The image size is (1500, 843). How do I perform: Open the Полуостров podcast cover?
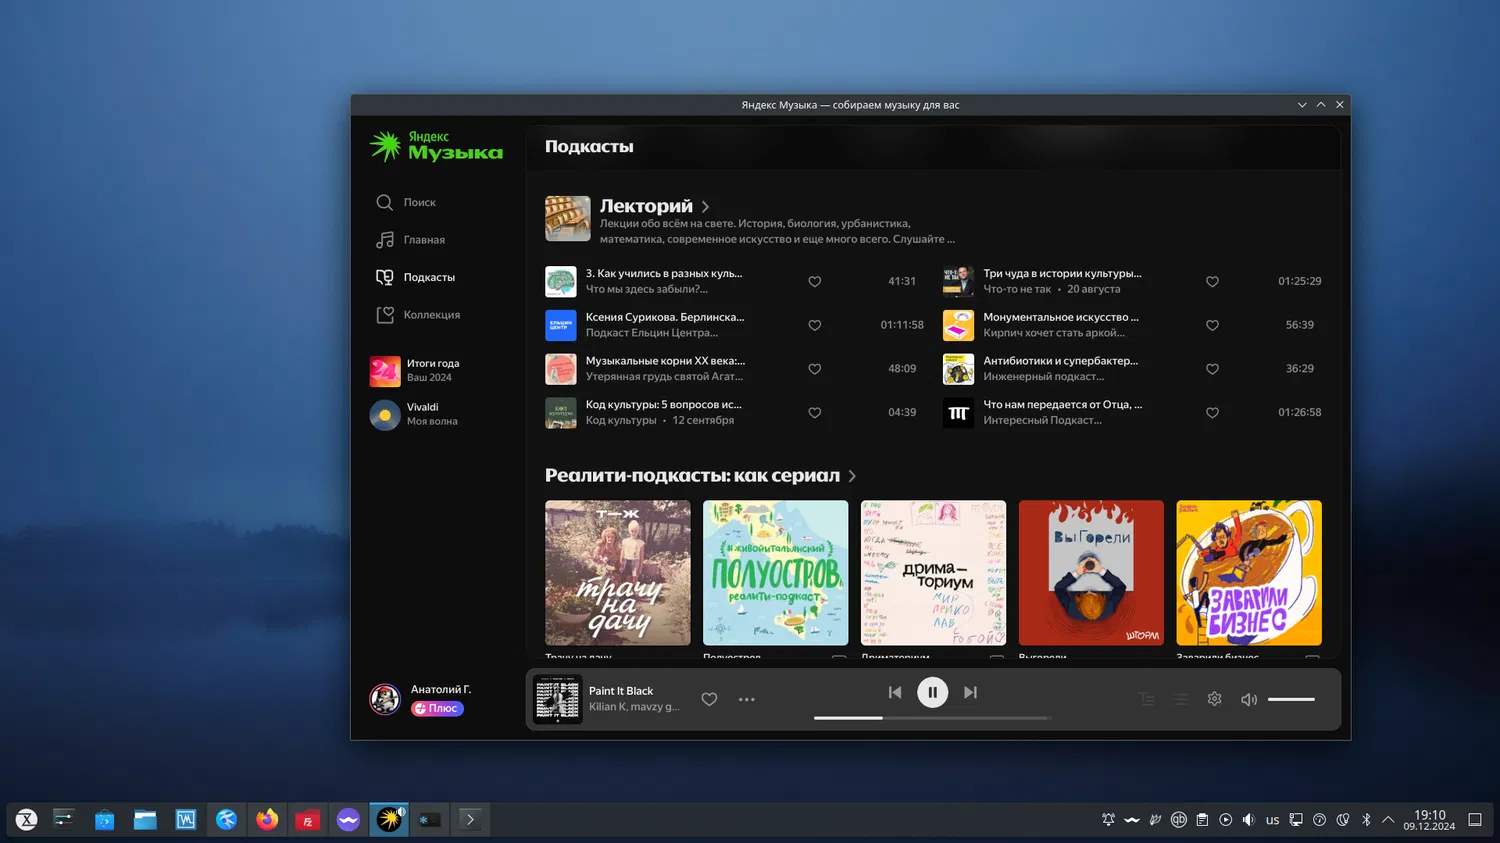(x=776, y=573)
